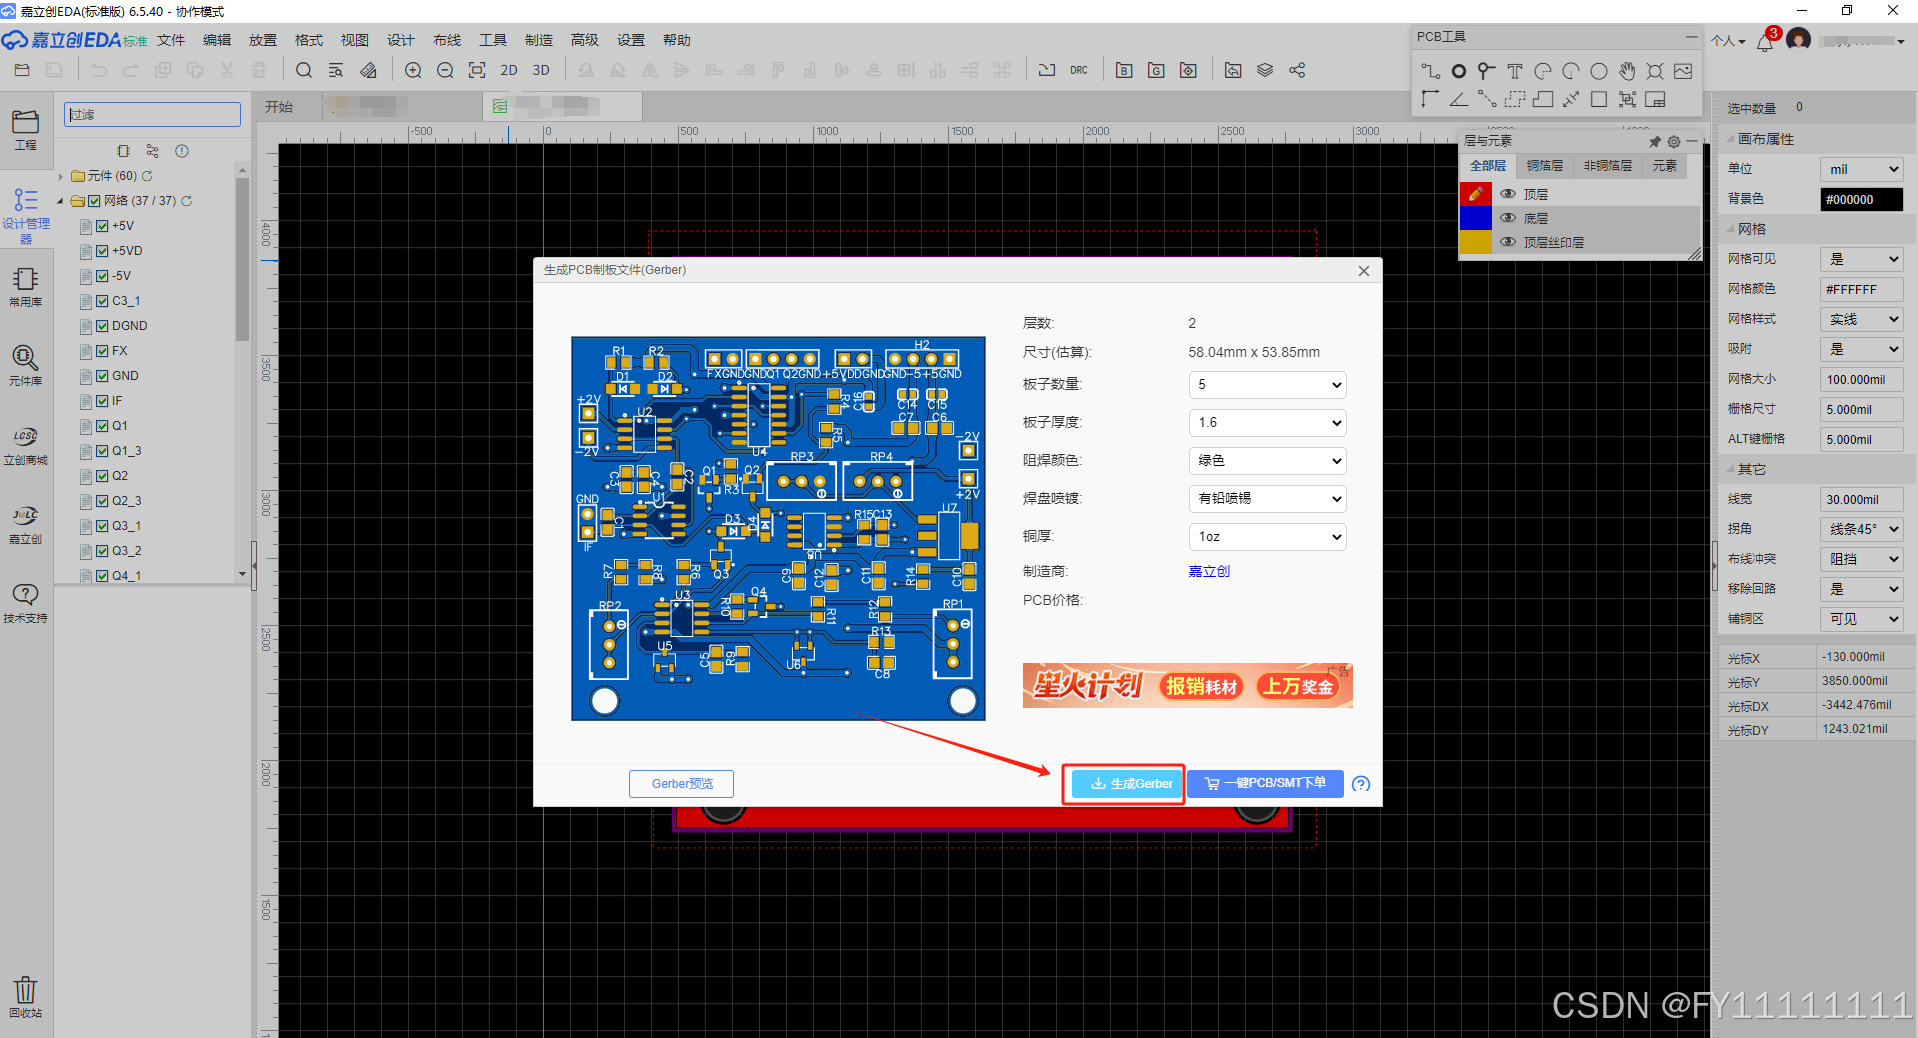The width and height of the screenshot is (1918, 1038).
Task: Close the Gerber generation dialog
Action: click(x=1364, y=271)
